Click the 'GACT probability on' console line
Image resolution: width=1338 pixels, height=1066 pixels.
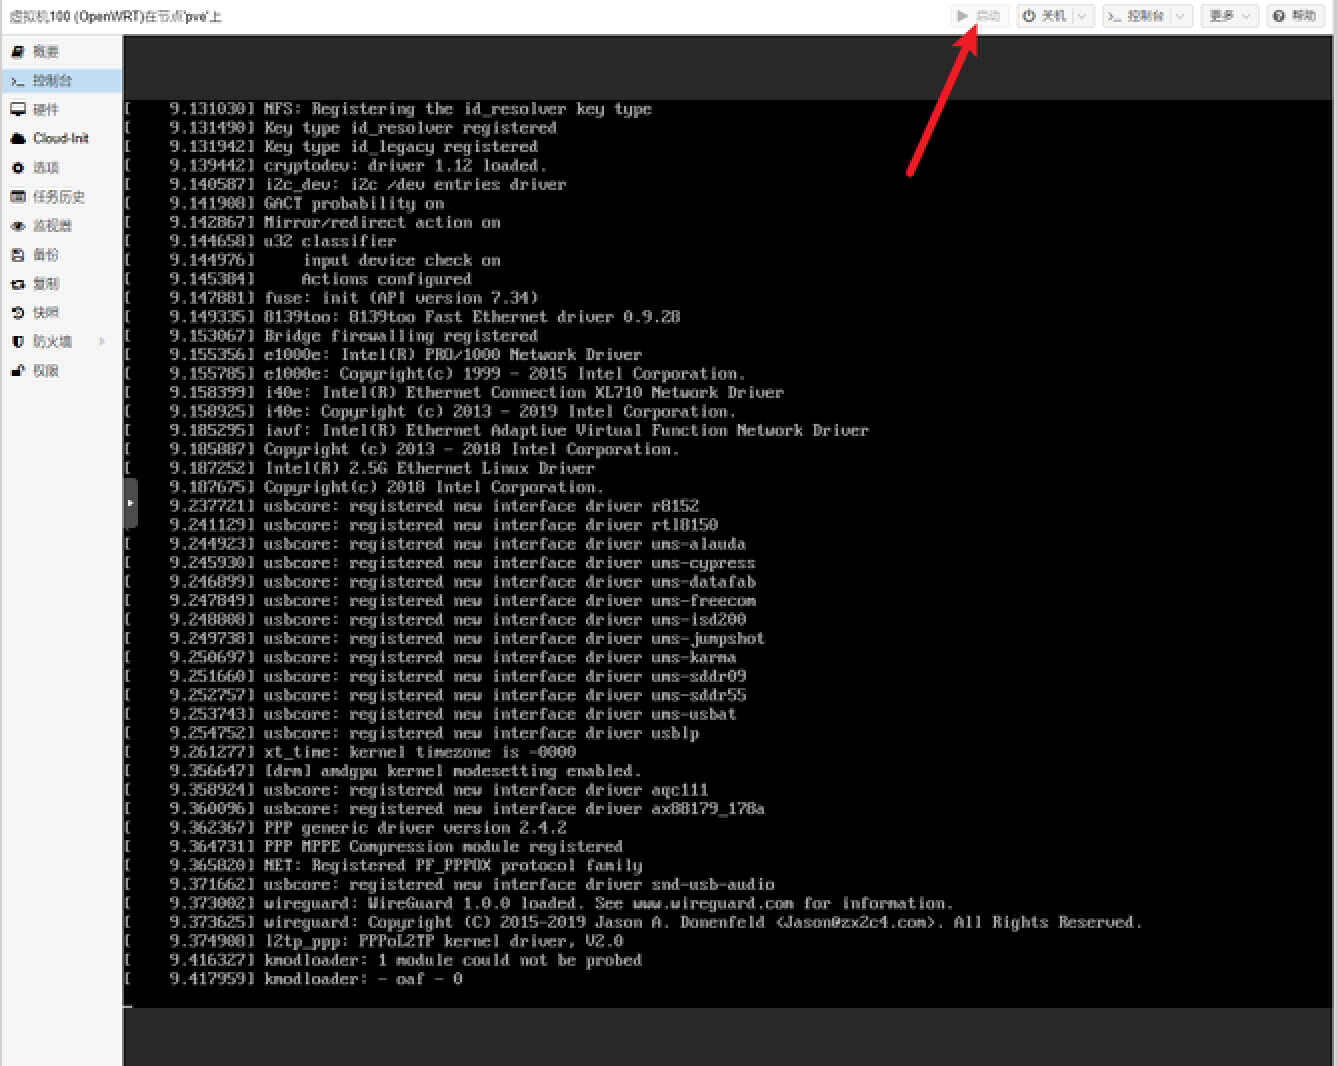pos(354,203)
